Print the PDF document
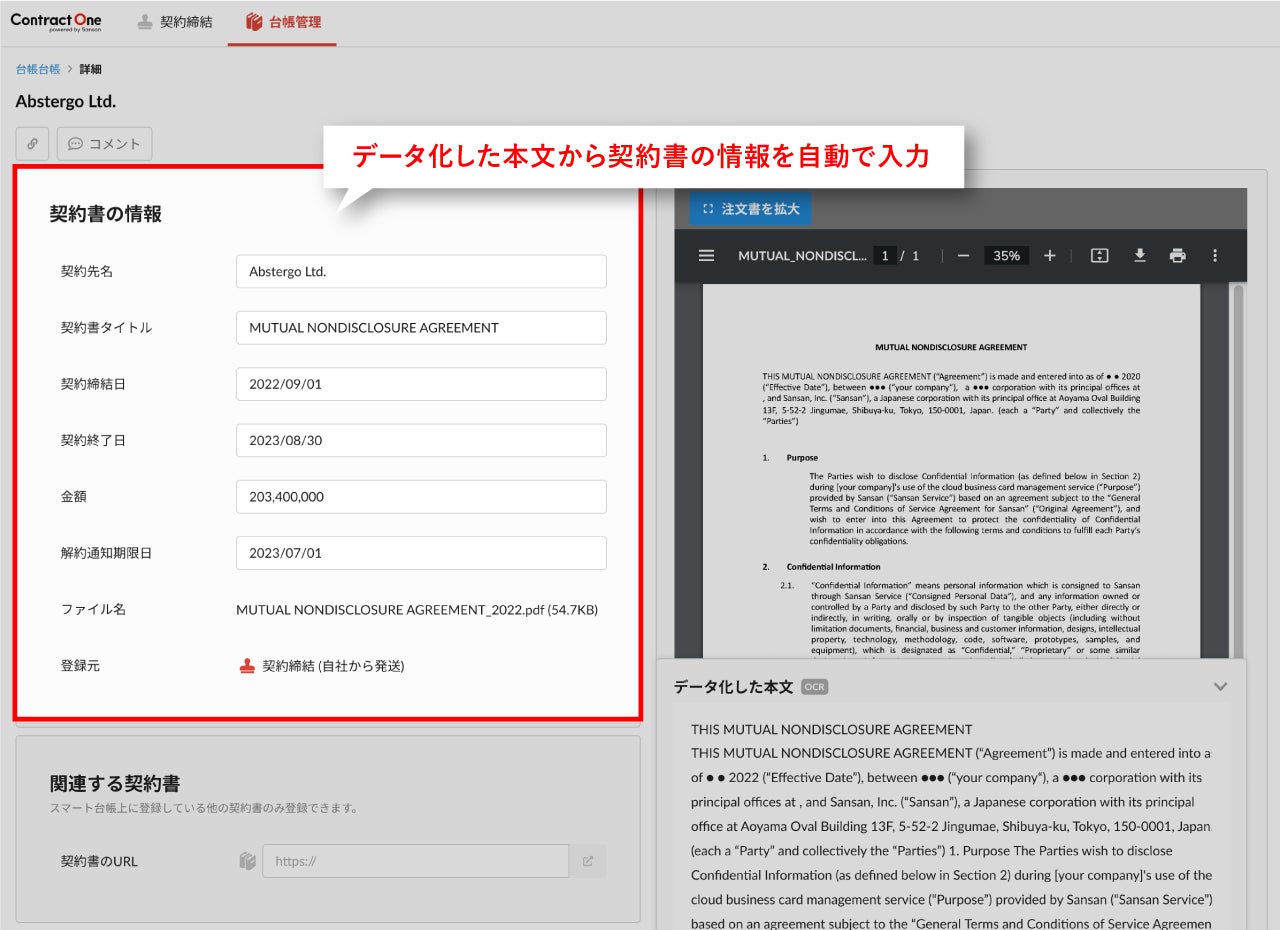 [x=1178, y=256]
